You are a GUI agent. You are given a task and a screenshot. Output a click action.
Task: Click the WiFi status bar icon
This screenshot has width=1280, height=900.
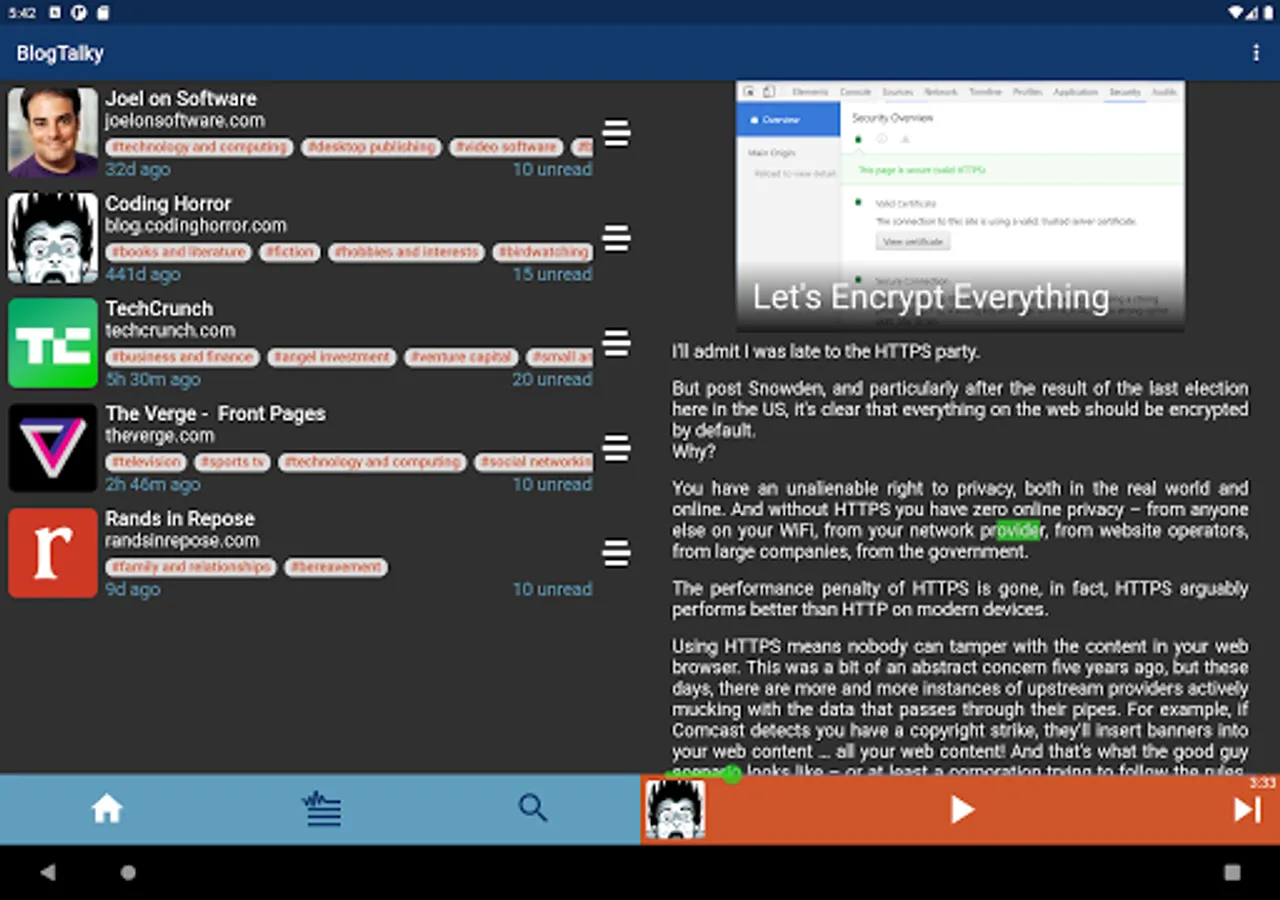pyautogui.click(x=1238, y=13)
